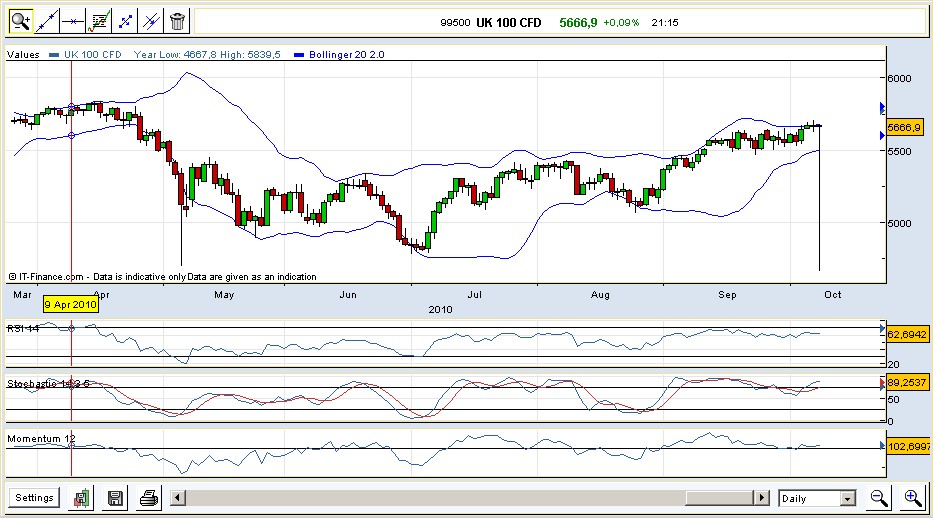This screenshot has height=518, width=933.
Task: Click the 102,6997 Momentum value tag
Action: pyautogui.click(x=907, y=446)
